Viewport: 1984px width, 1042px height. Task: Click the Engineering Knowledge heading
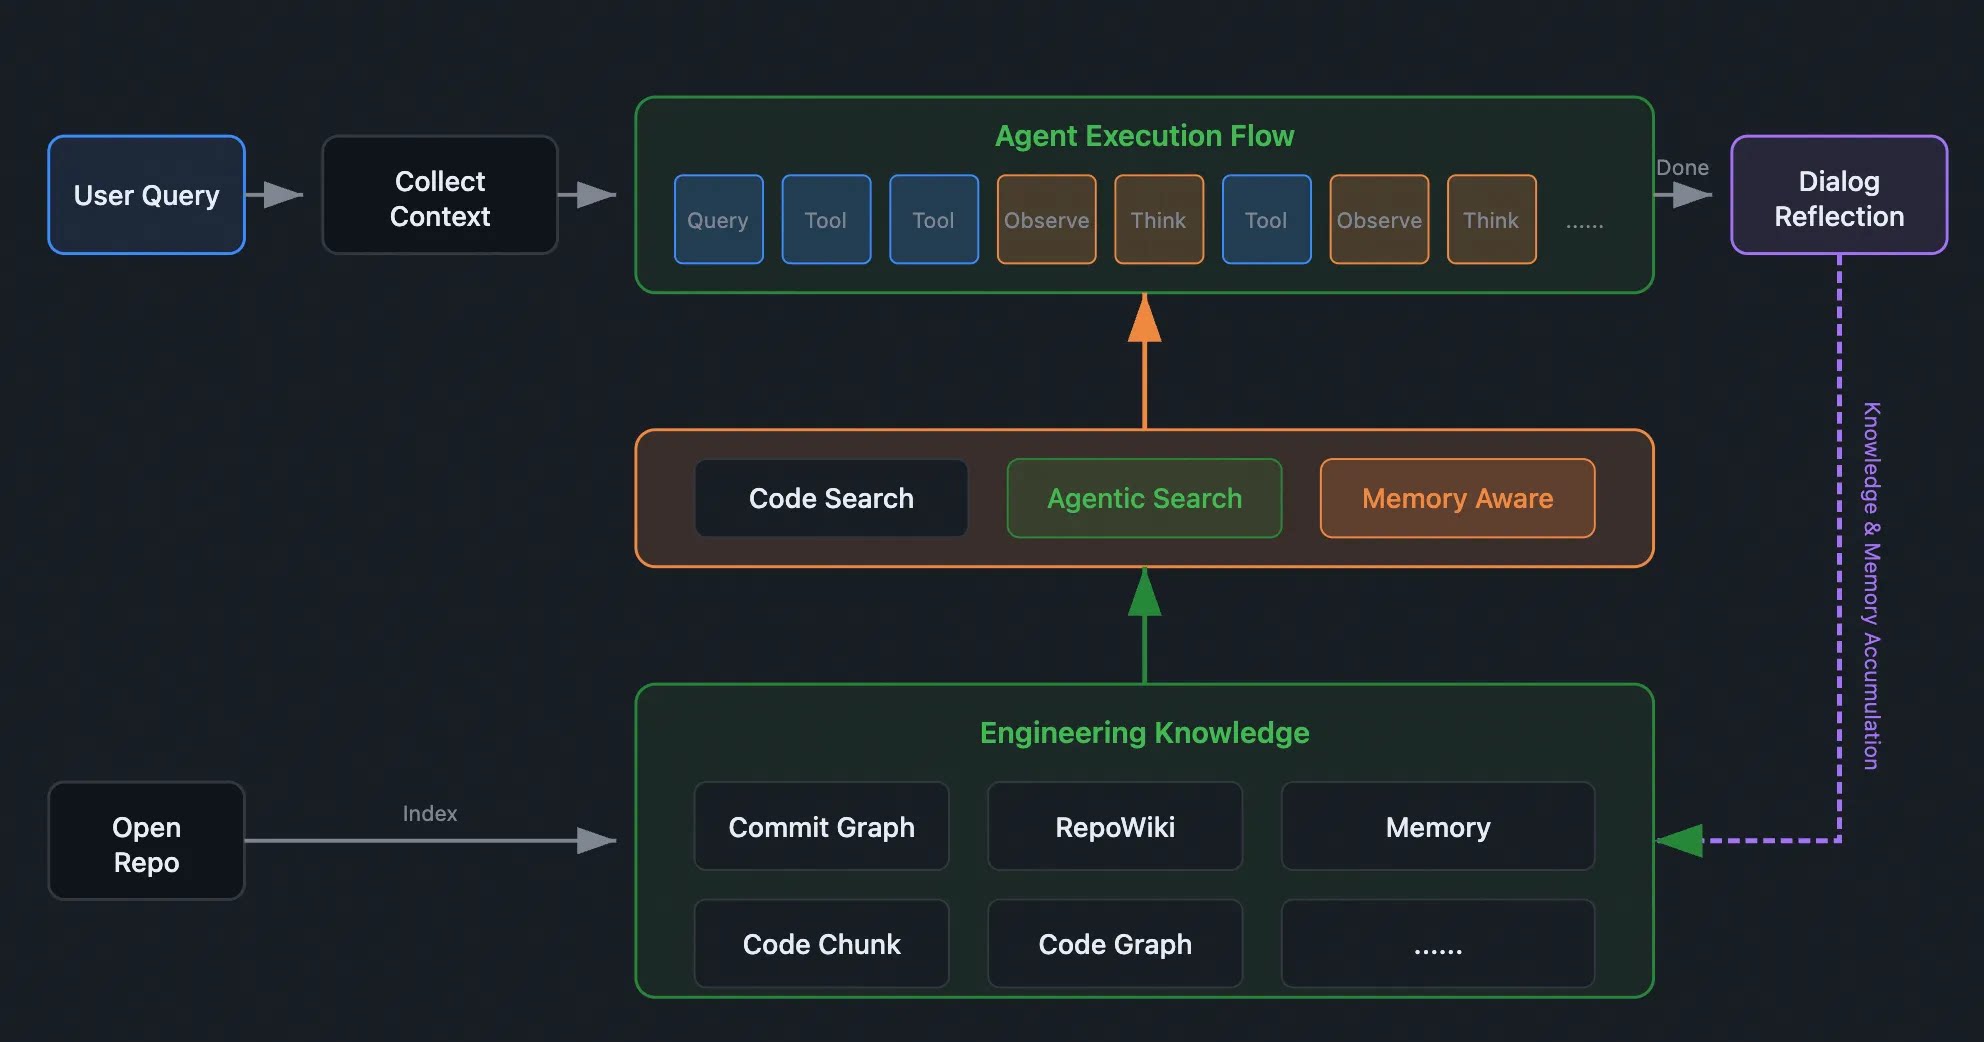coord(1144,733)
